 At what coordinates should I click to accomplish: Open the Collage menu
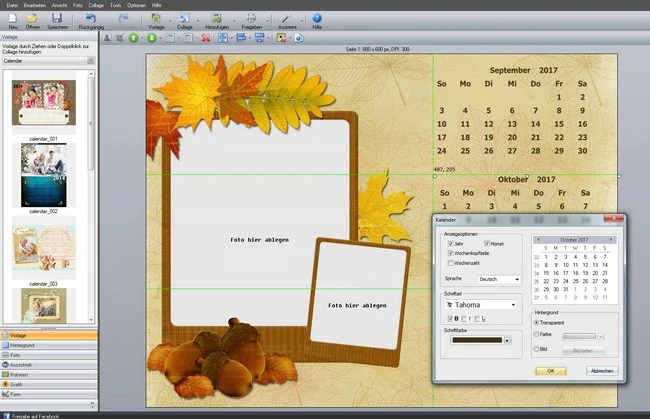click(x=96, y=5)
